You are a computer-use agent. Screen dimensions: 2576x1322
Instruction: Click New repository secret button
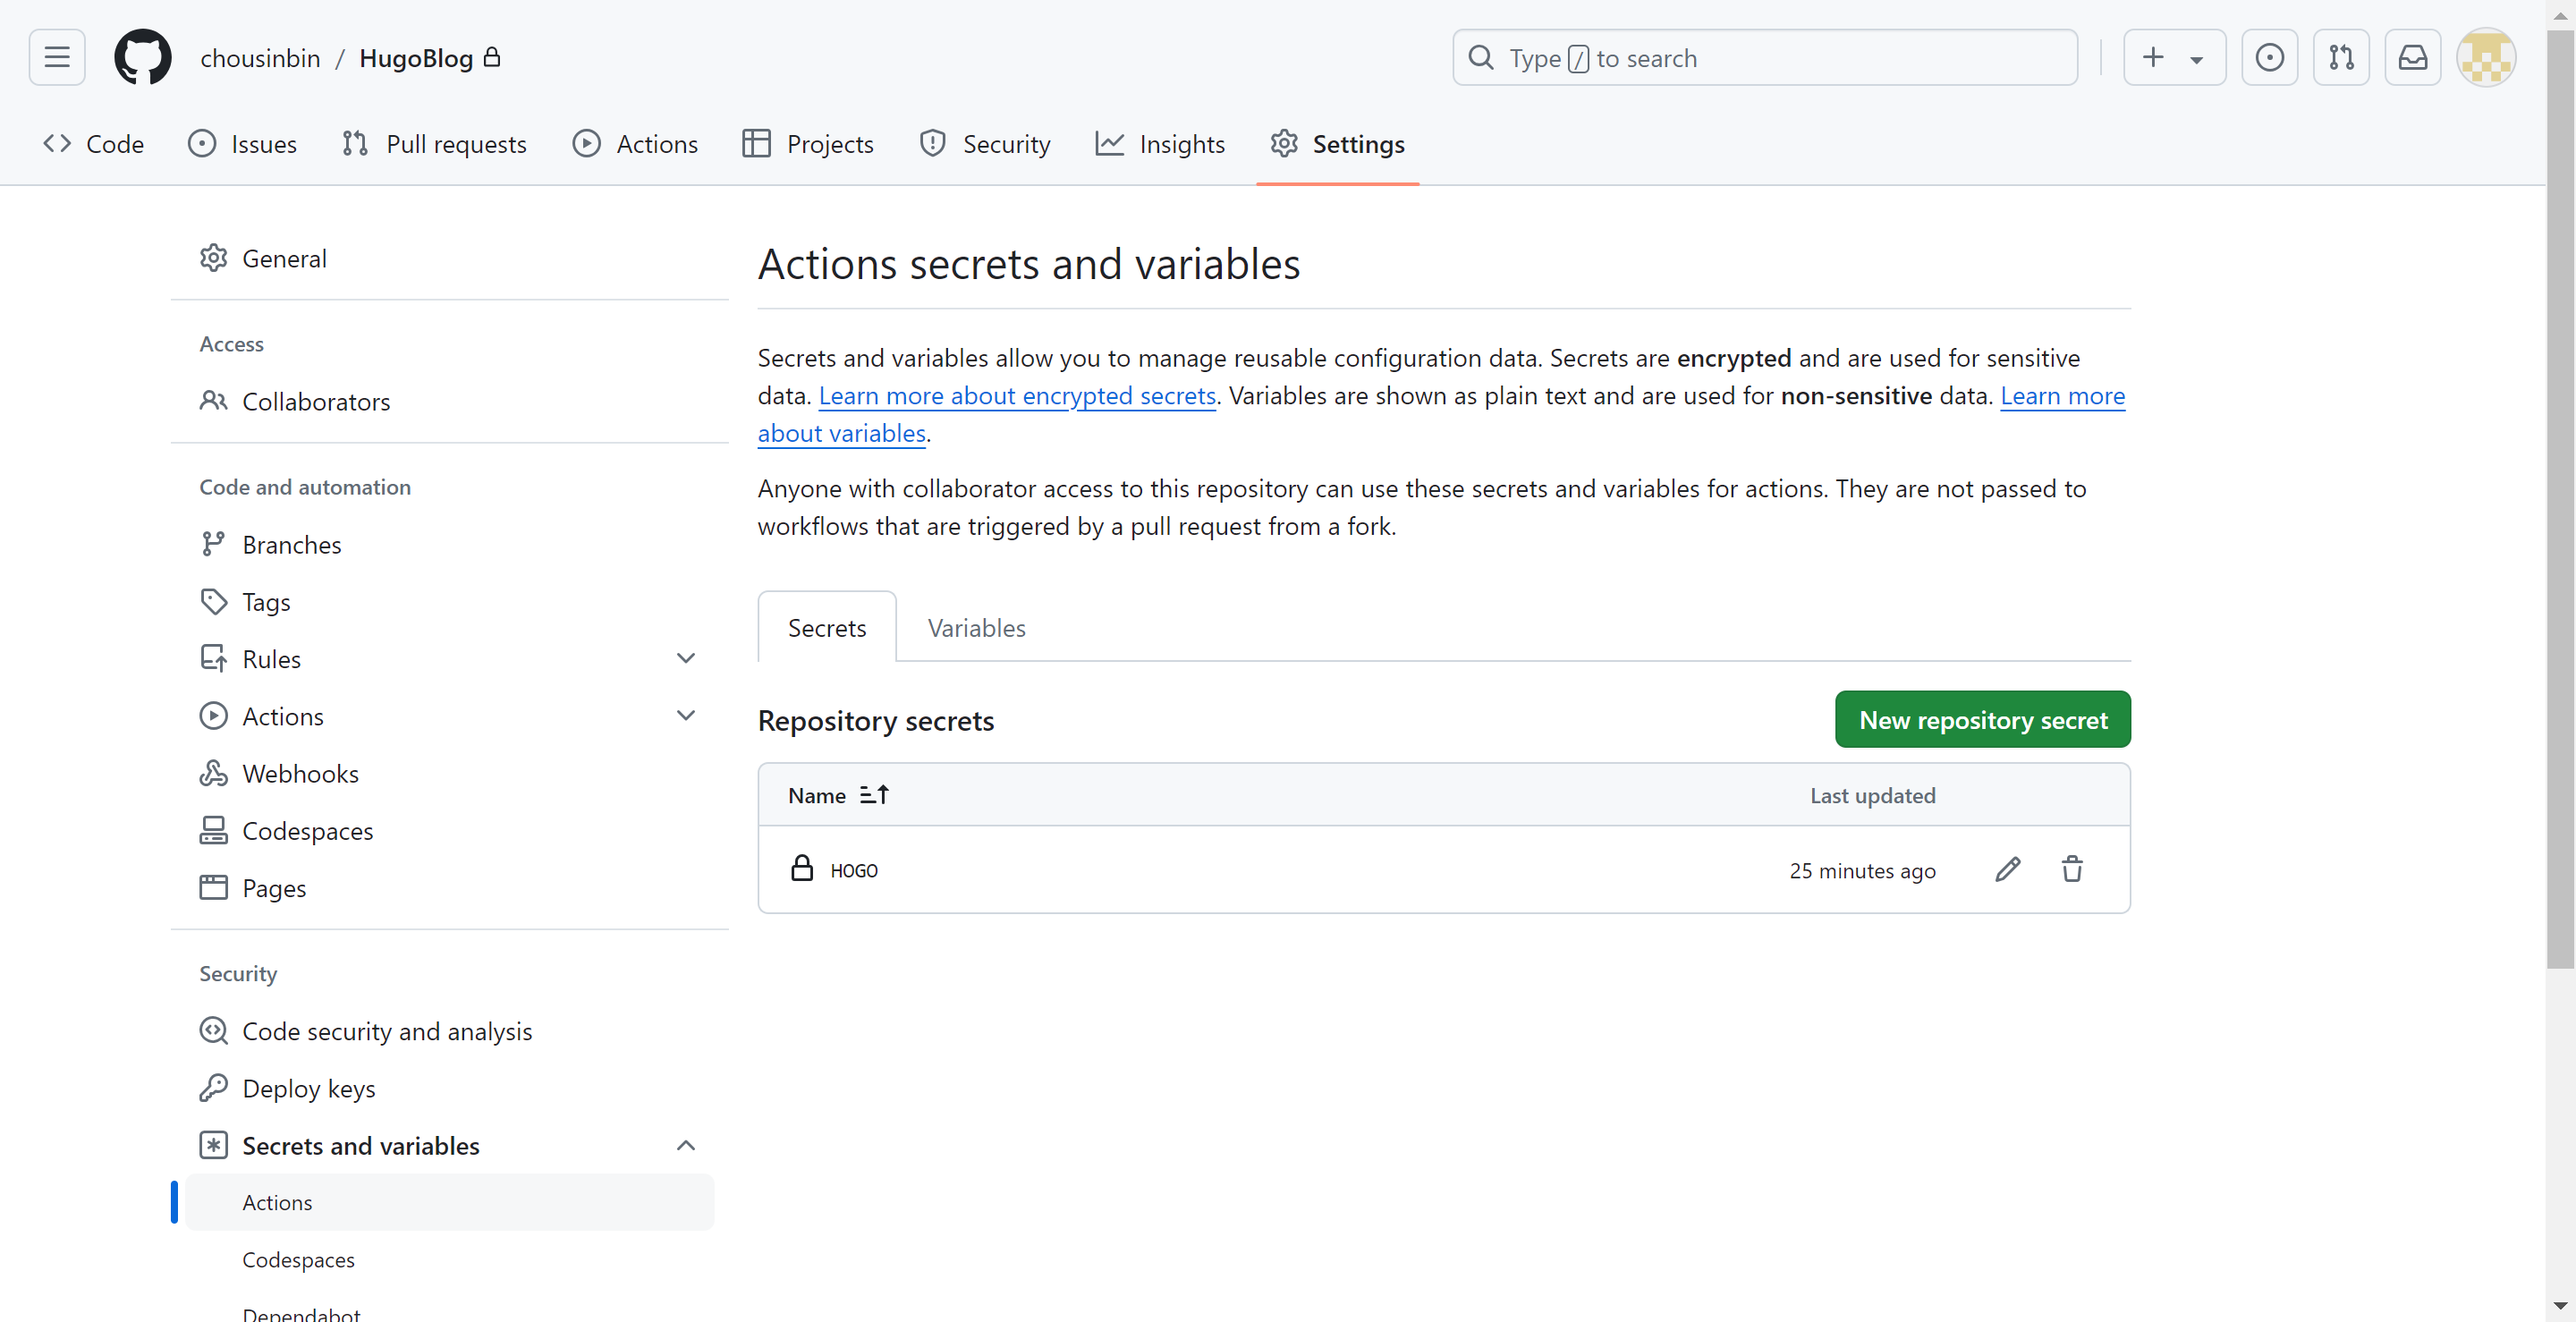[x=1982, y=720]
